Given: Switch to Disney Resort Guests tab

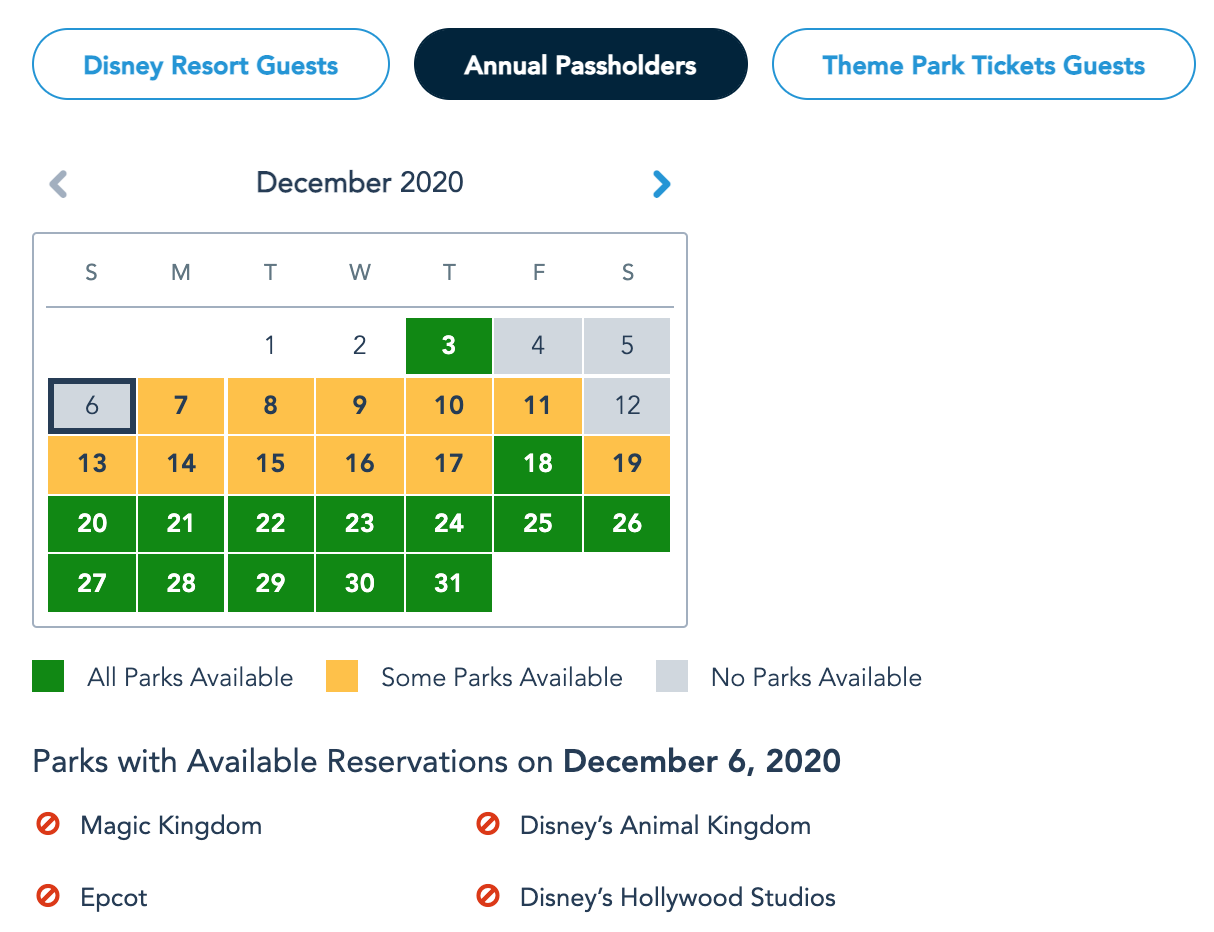Looking at the screenshot, I should click(211, 66).
